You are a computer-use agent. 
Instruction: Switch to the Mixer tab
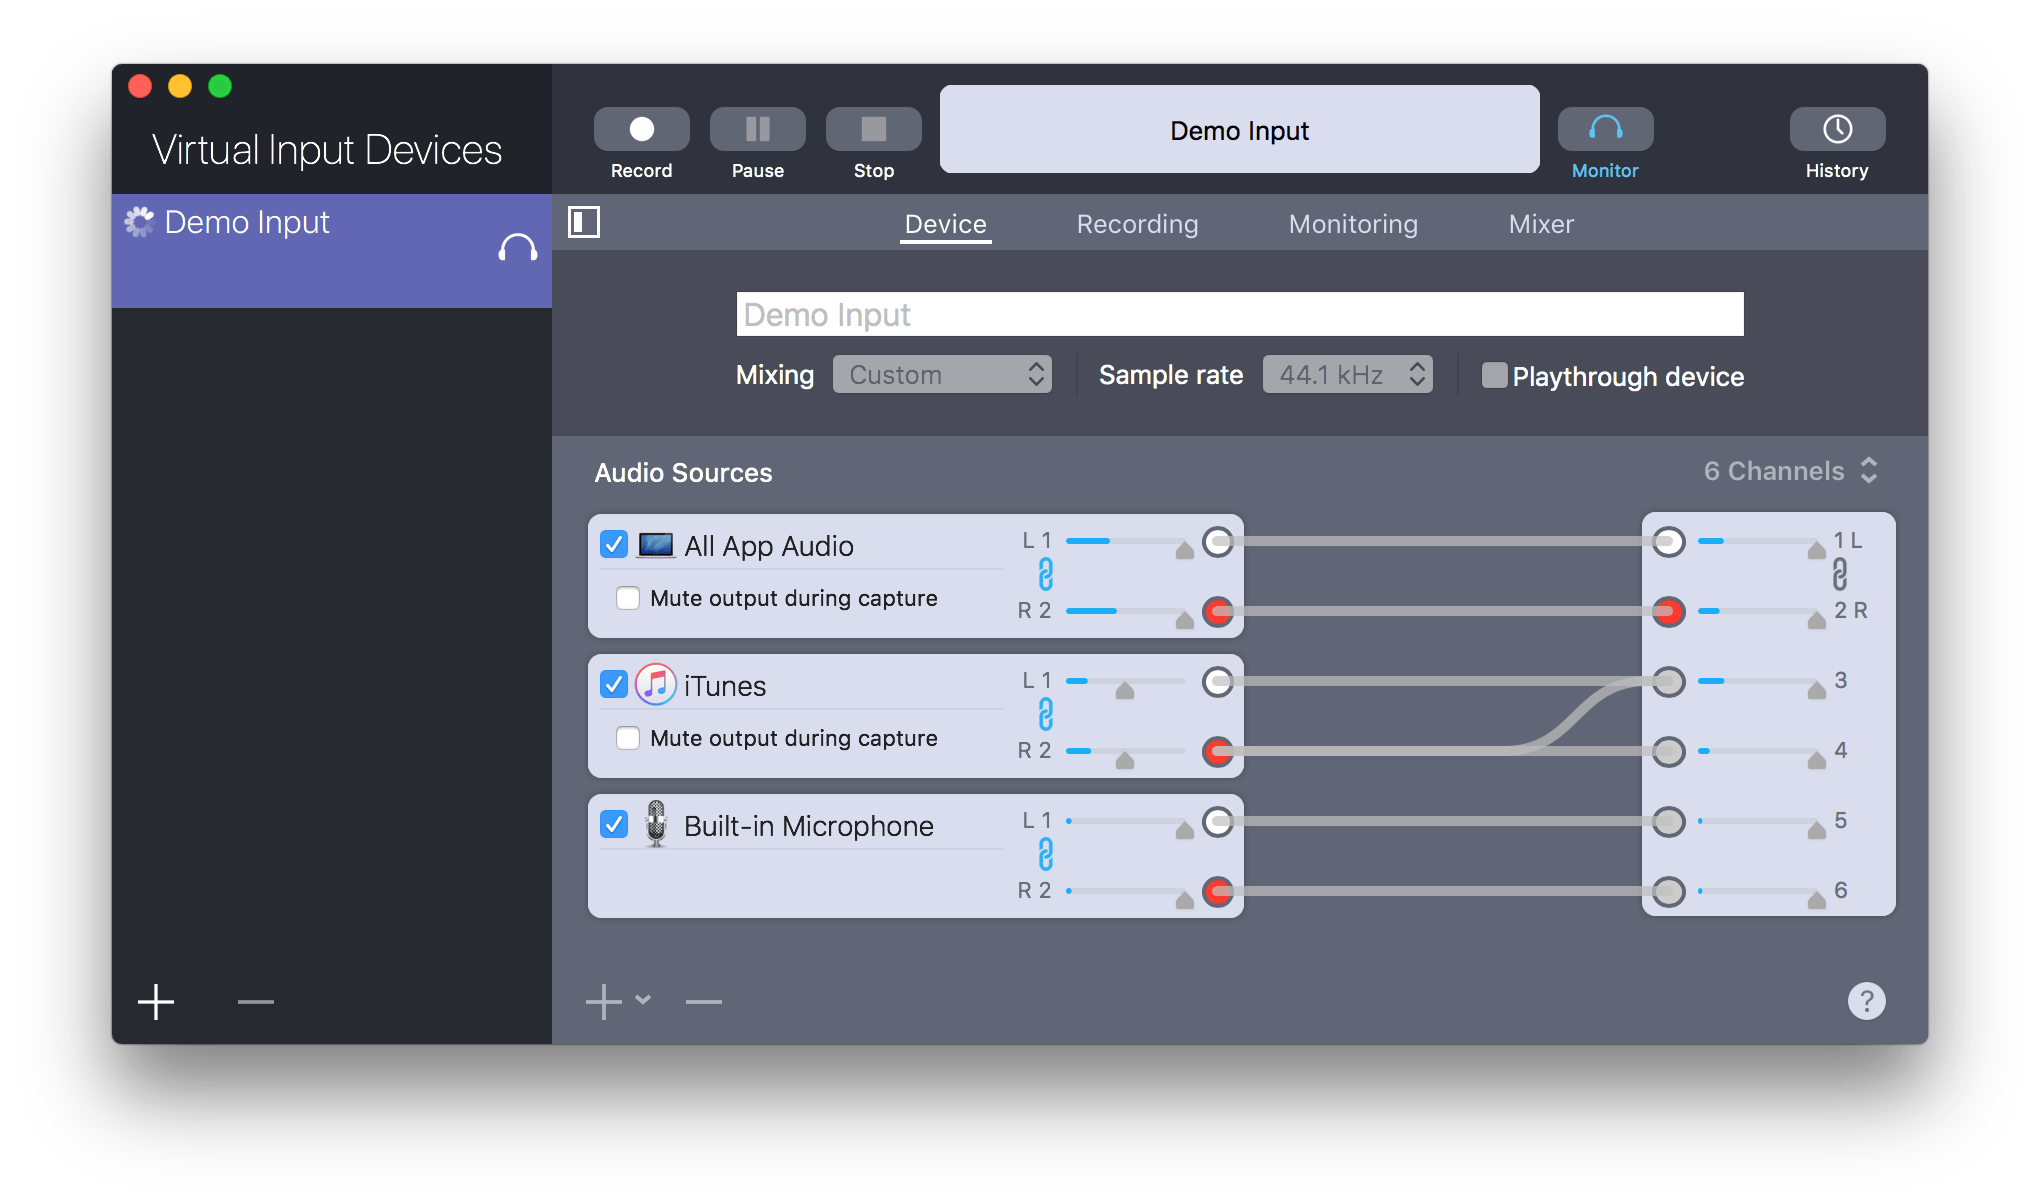click(1540, 224)
